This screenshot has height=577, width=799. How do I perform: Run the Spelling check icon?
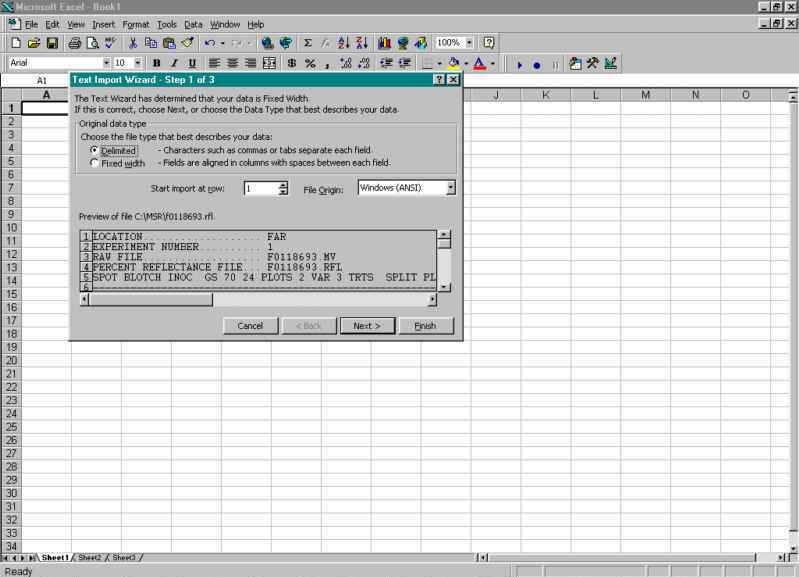click(x=111, y=43)
